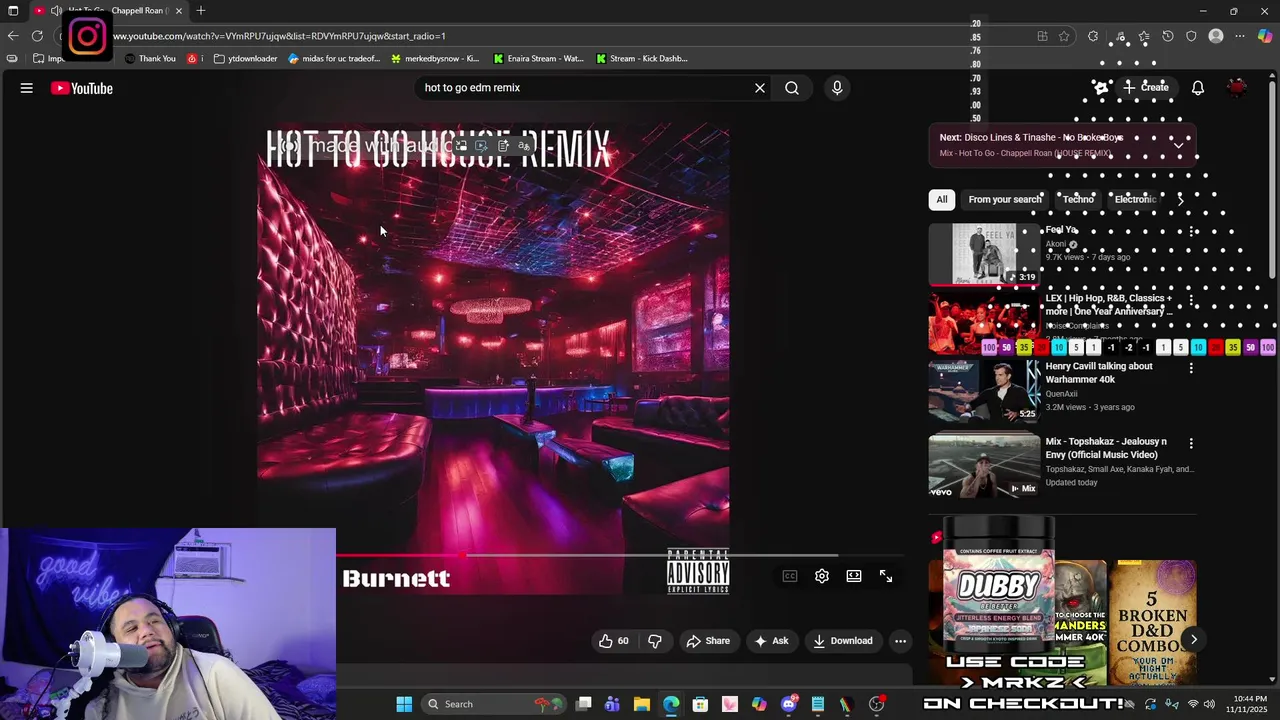This screenshot has width=1280, height=720.
Task: Click the Create button
Action: [1145, 87]
